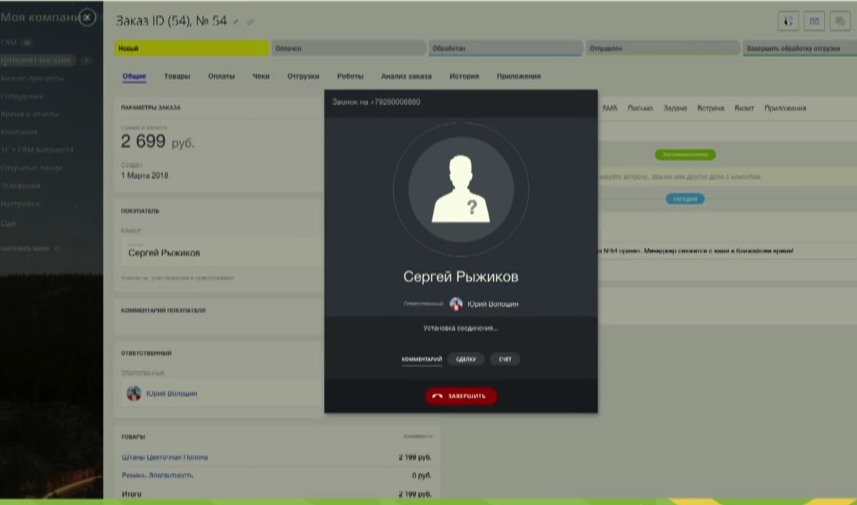Screen dimensions: 857x505
Task: Select Письмо in the timeline actions
Action: point(640,108)
